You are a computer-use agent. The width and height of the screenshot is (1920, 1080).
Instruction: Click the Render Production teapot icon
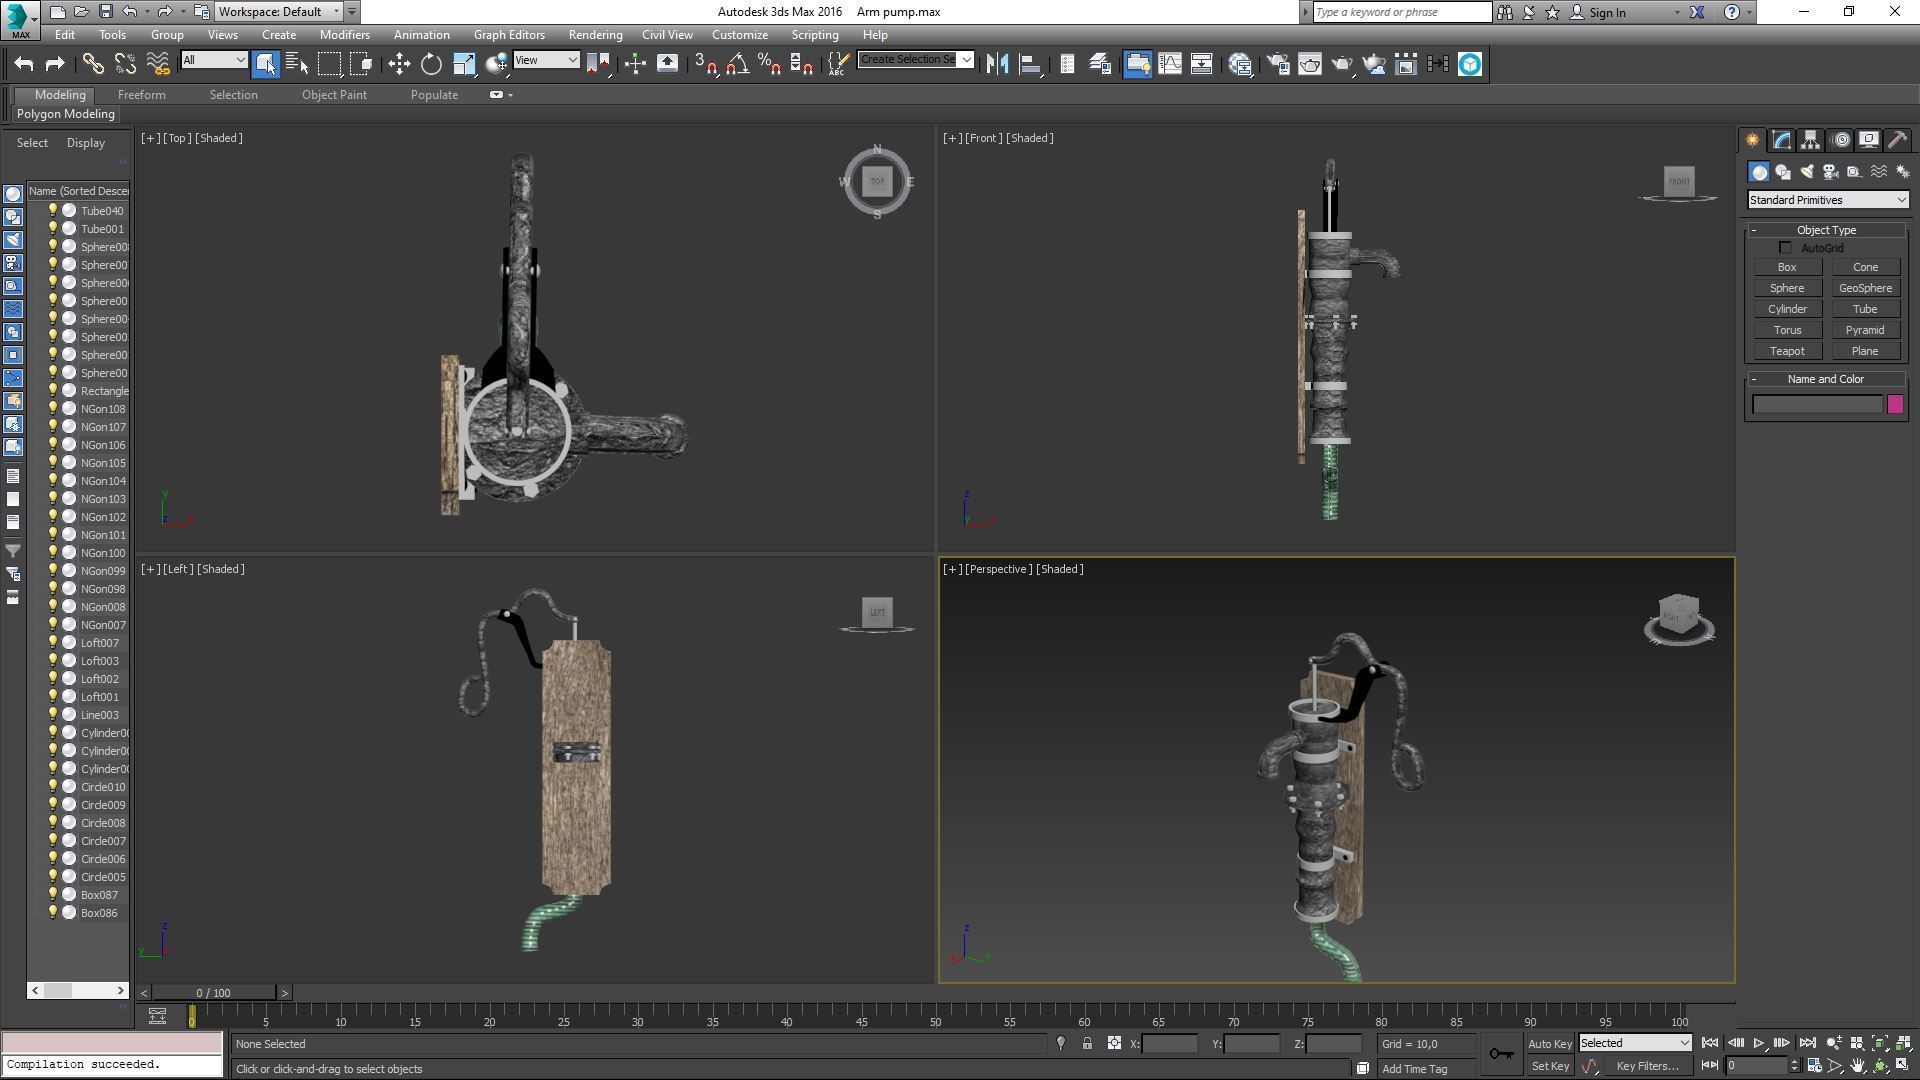(1342, 64)
